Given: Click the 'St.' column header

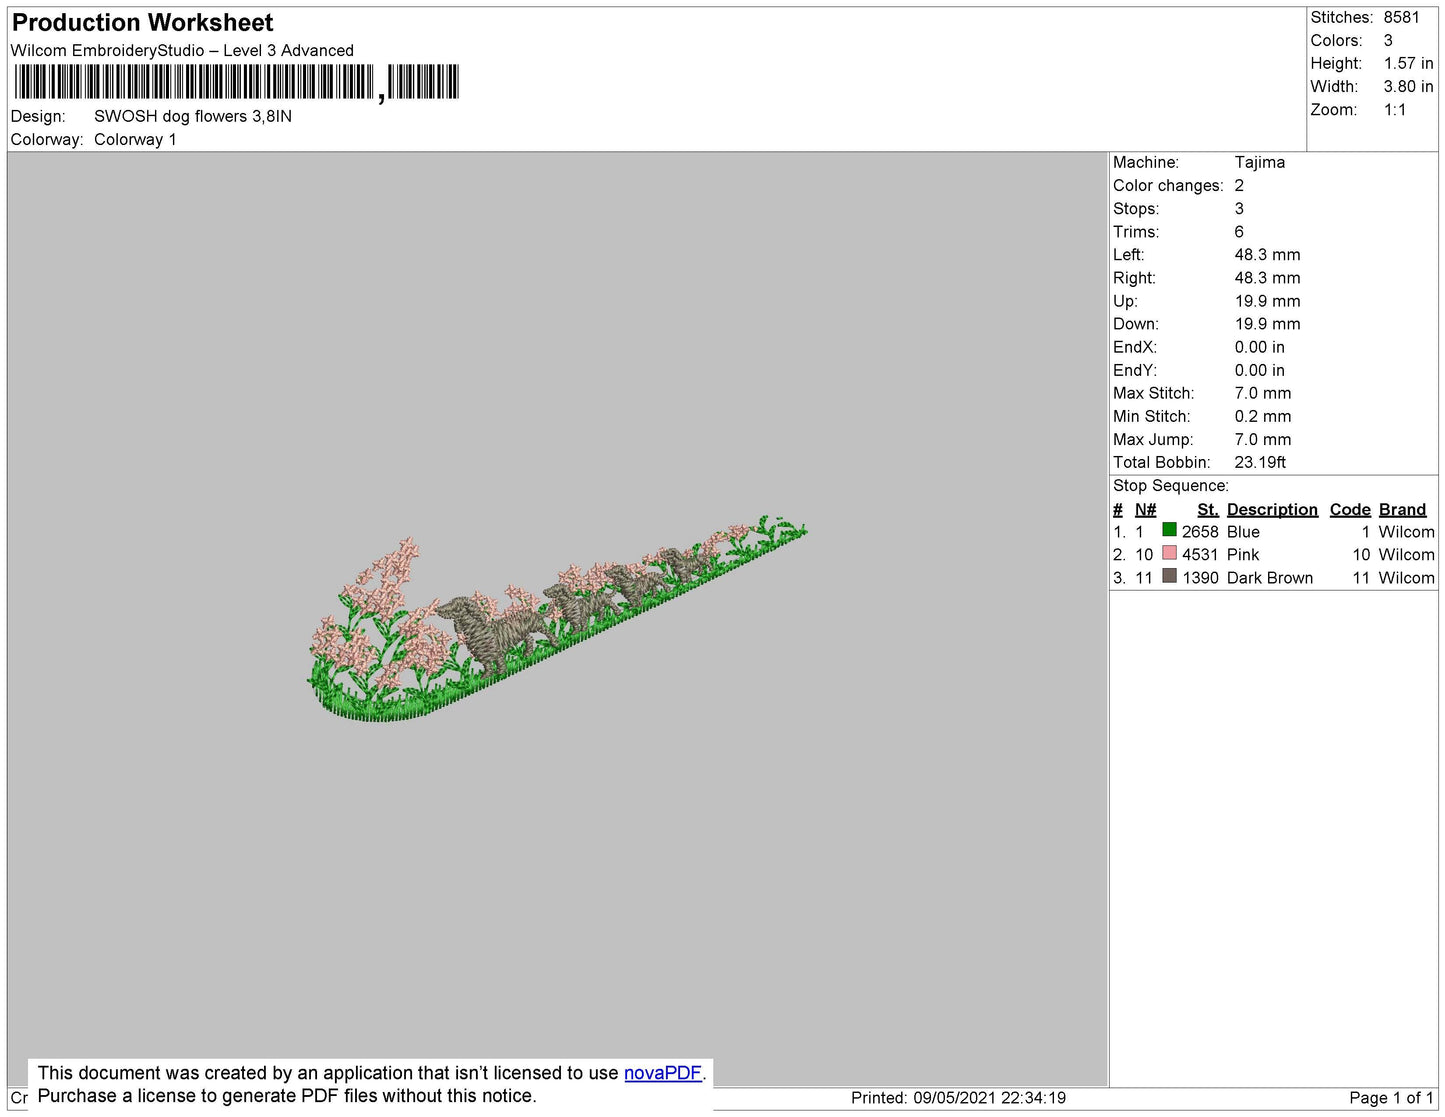Looking at the screenshot, I should click(1207, 509).
